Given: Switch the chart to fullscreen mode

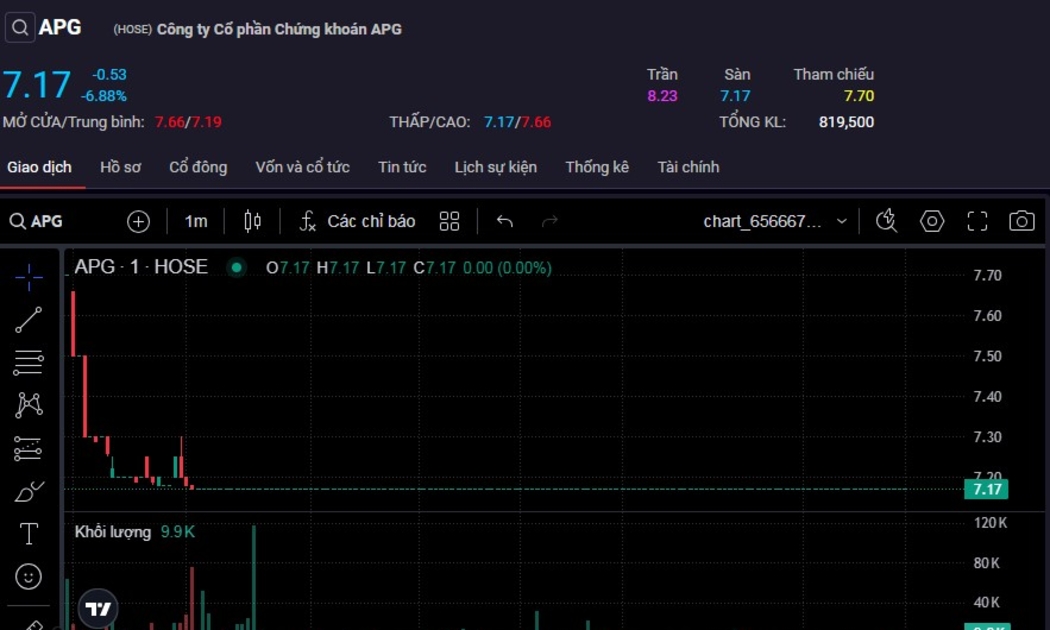Looking at the screenshot, I should click(977, 221).
